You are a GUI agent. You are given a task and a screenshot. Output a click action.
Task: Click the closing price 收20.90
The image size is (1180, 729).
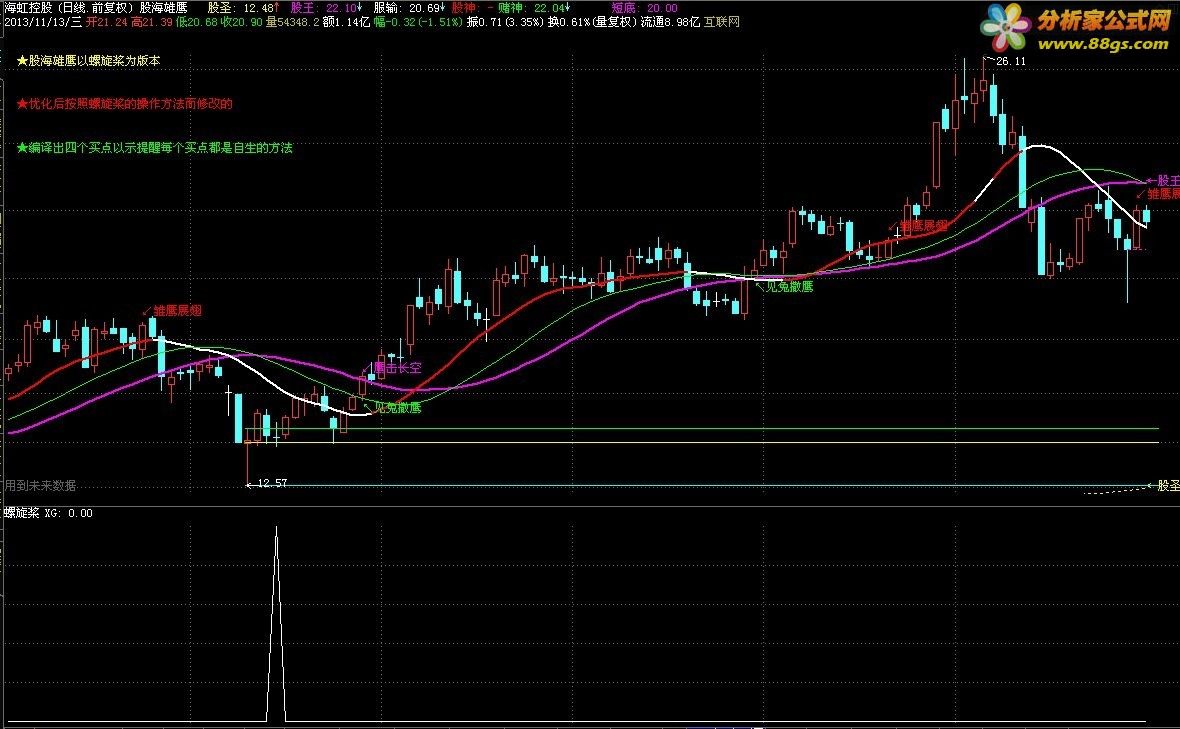point(241,22)
